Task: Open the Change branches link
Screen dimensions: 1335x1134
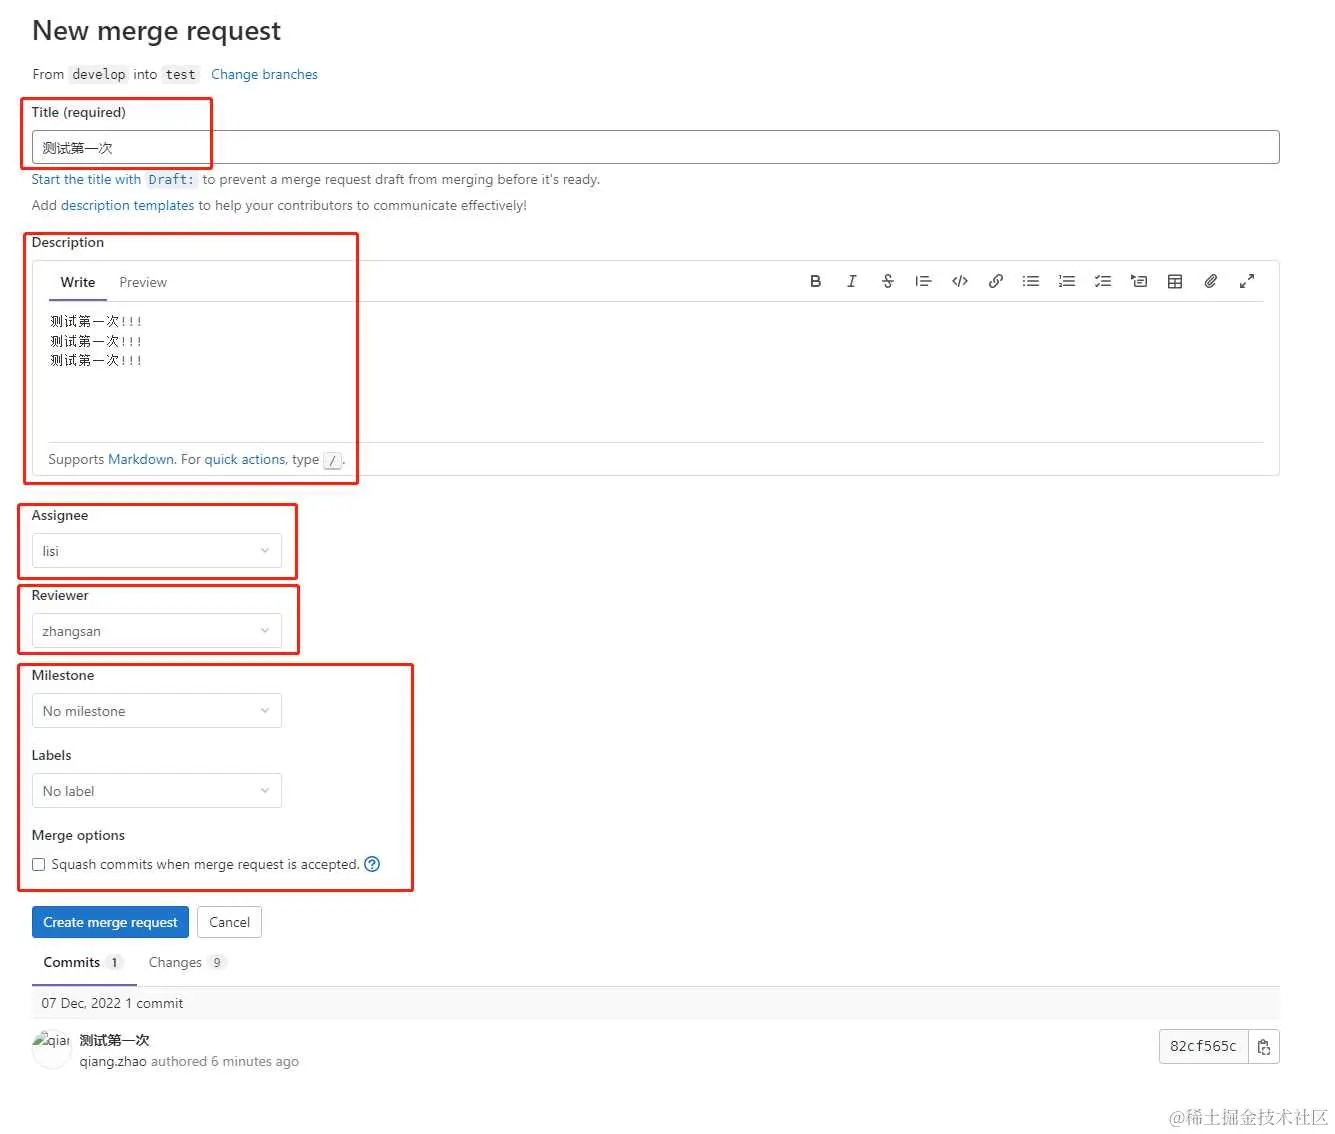Action: click(264, 74)
